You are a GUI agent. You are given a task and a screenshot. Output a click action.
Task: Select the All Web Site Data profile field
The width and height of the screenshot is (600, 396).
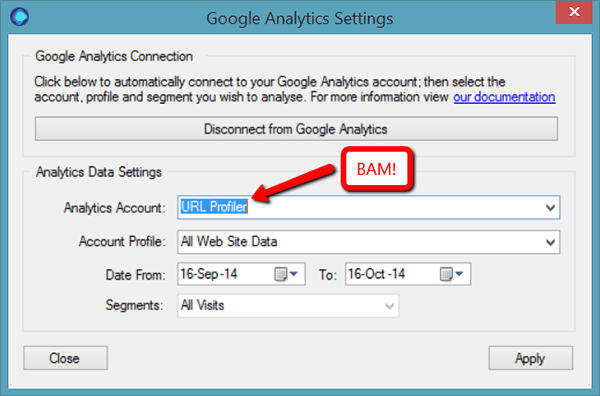tap(368, 242)
